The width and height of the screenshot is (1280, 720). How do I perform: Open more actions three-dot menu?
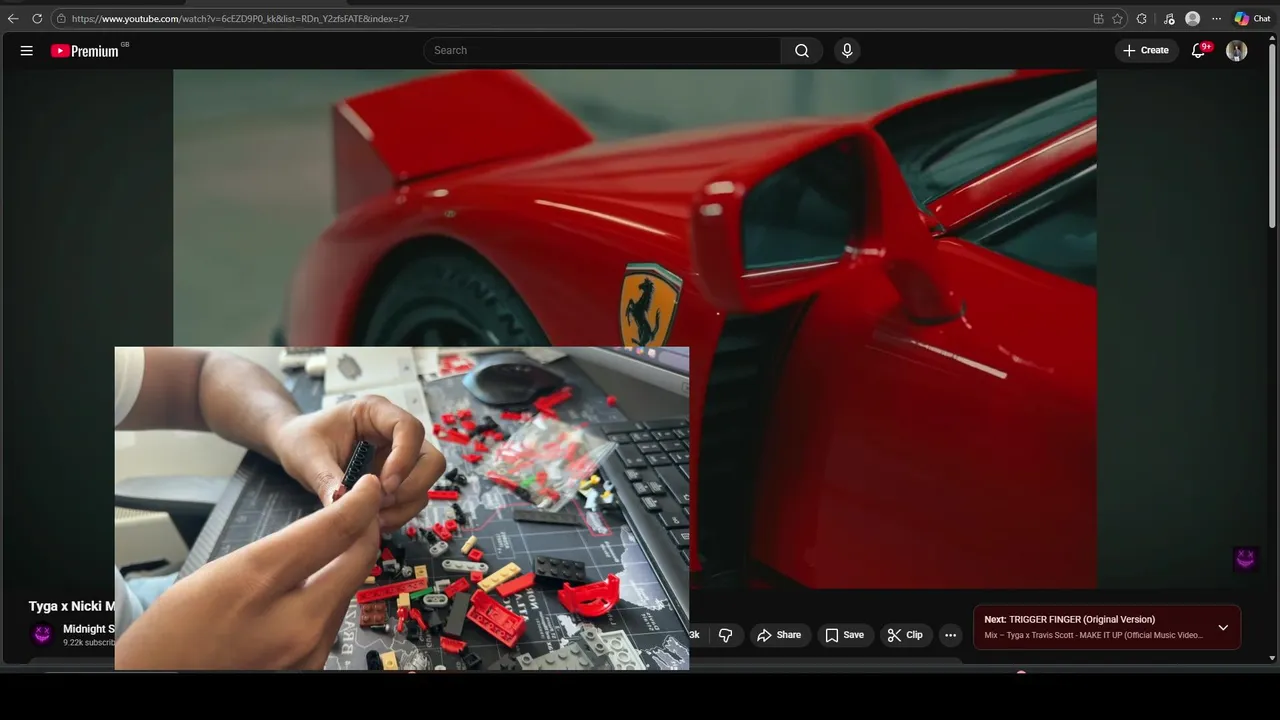click(951, 635)
